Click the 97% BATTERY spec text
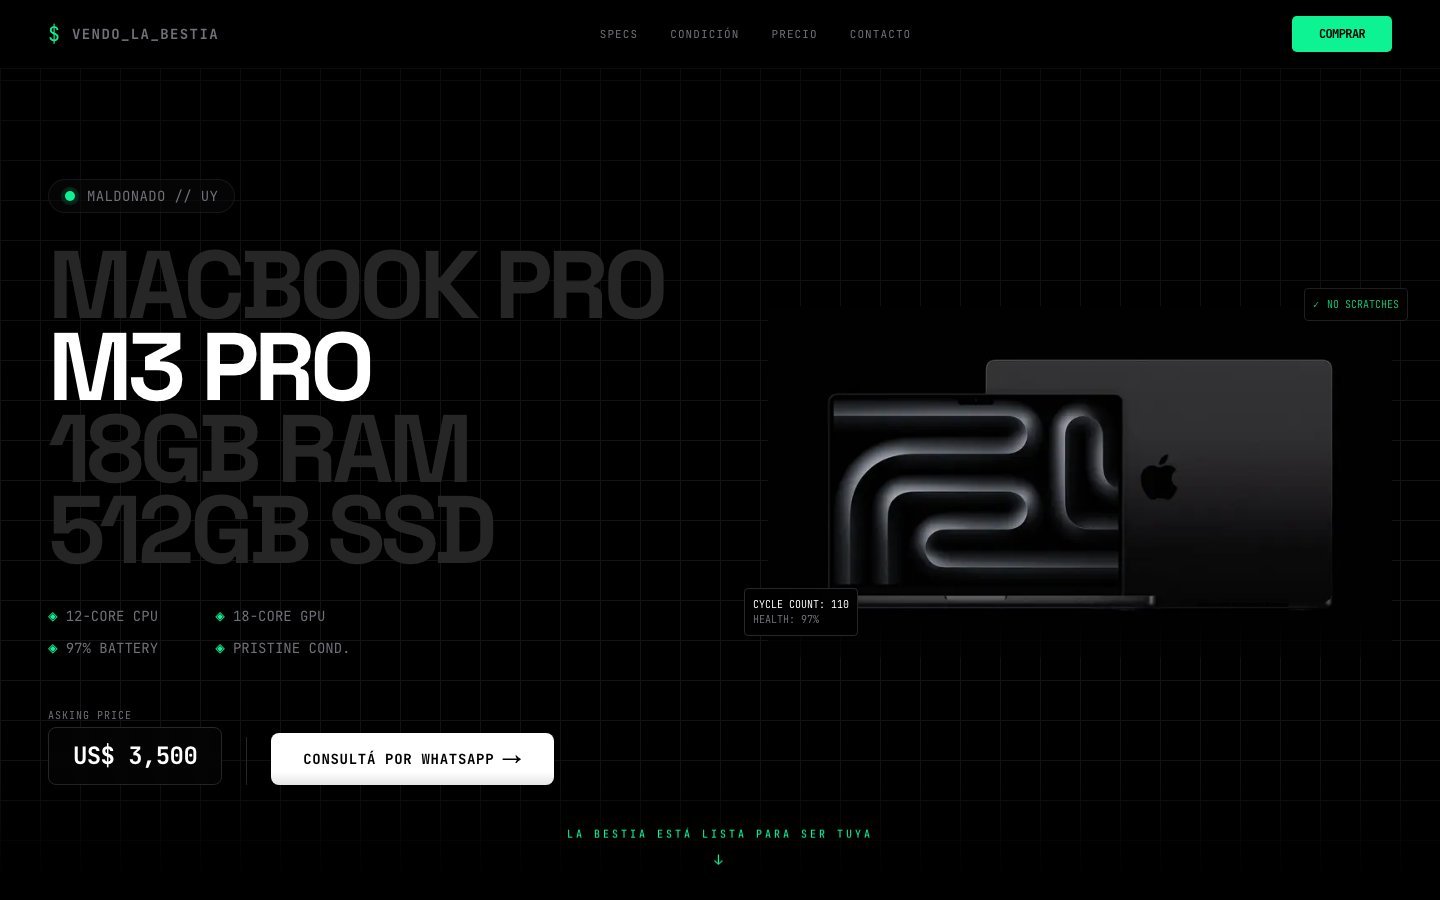Viewport: 1440px width, 900px height. pyautogui.click(x=112, y=649)
